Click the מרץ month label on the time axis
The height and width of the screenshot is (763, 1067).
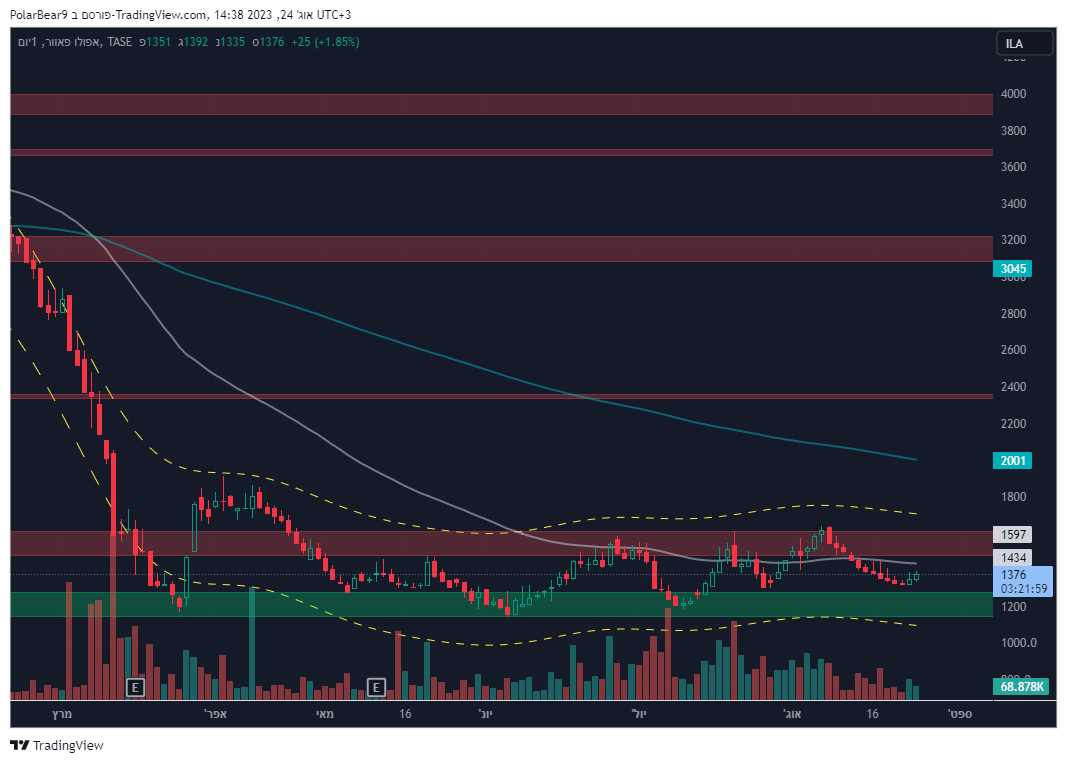click(62, 714)
